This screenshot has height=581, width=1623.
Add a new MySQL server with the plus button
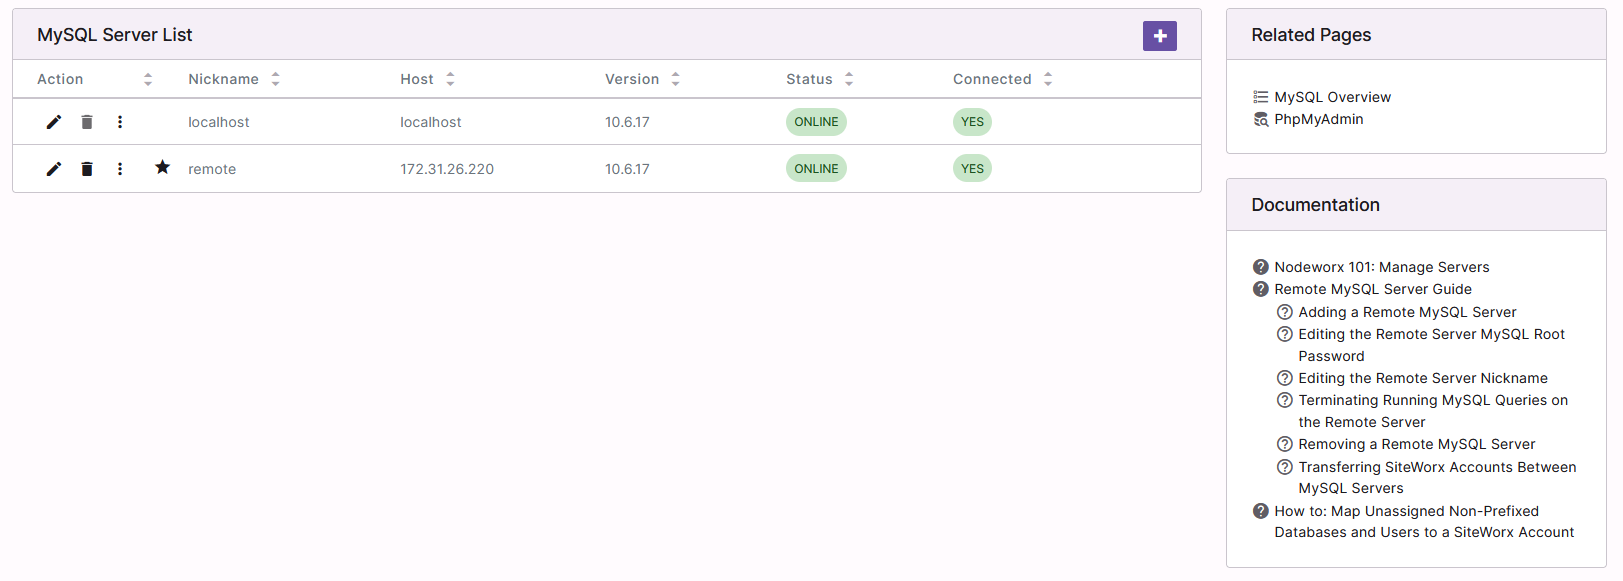(x=1159, y=35)
